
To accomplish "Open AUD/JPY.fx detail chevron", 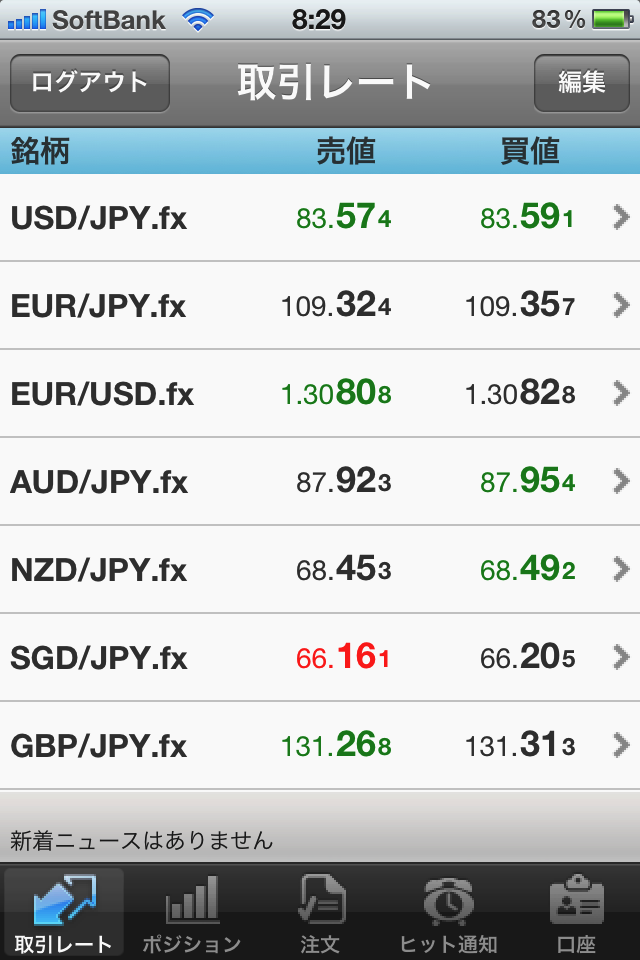I will [621, 481].
